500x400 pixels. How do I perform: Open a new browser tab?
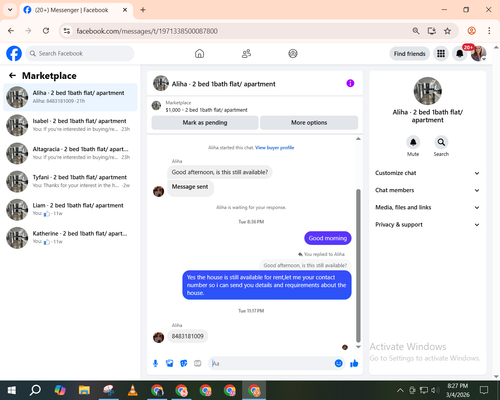point(143,10)
